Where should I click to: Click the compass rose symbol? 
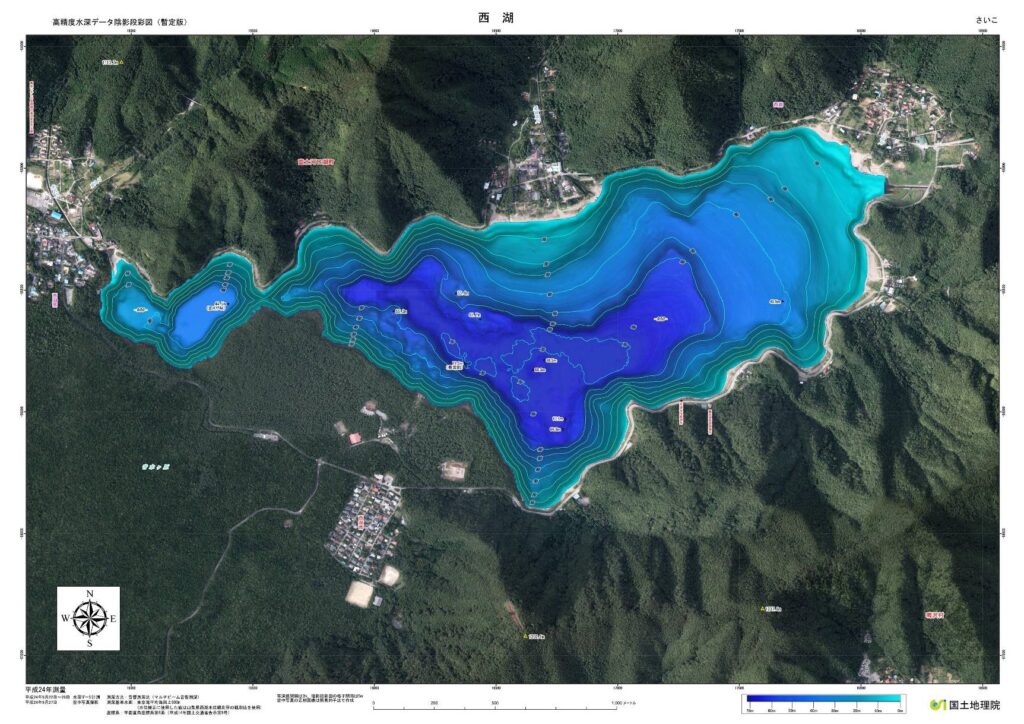[88, 617]
